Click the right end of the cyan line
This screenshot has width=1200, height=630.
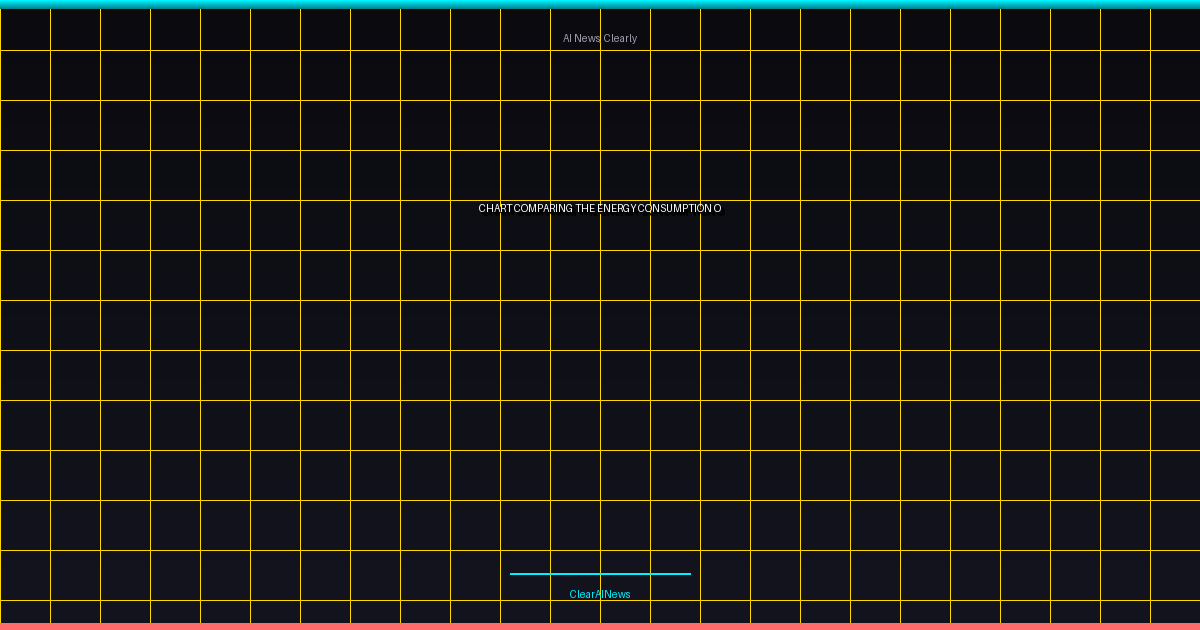point(688,574)
